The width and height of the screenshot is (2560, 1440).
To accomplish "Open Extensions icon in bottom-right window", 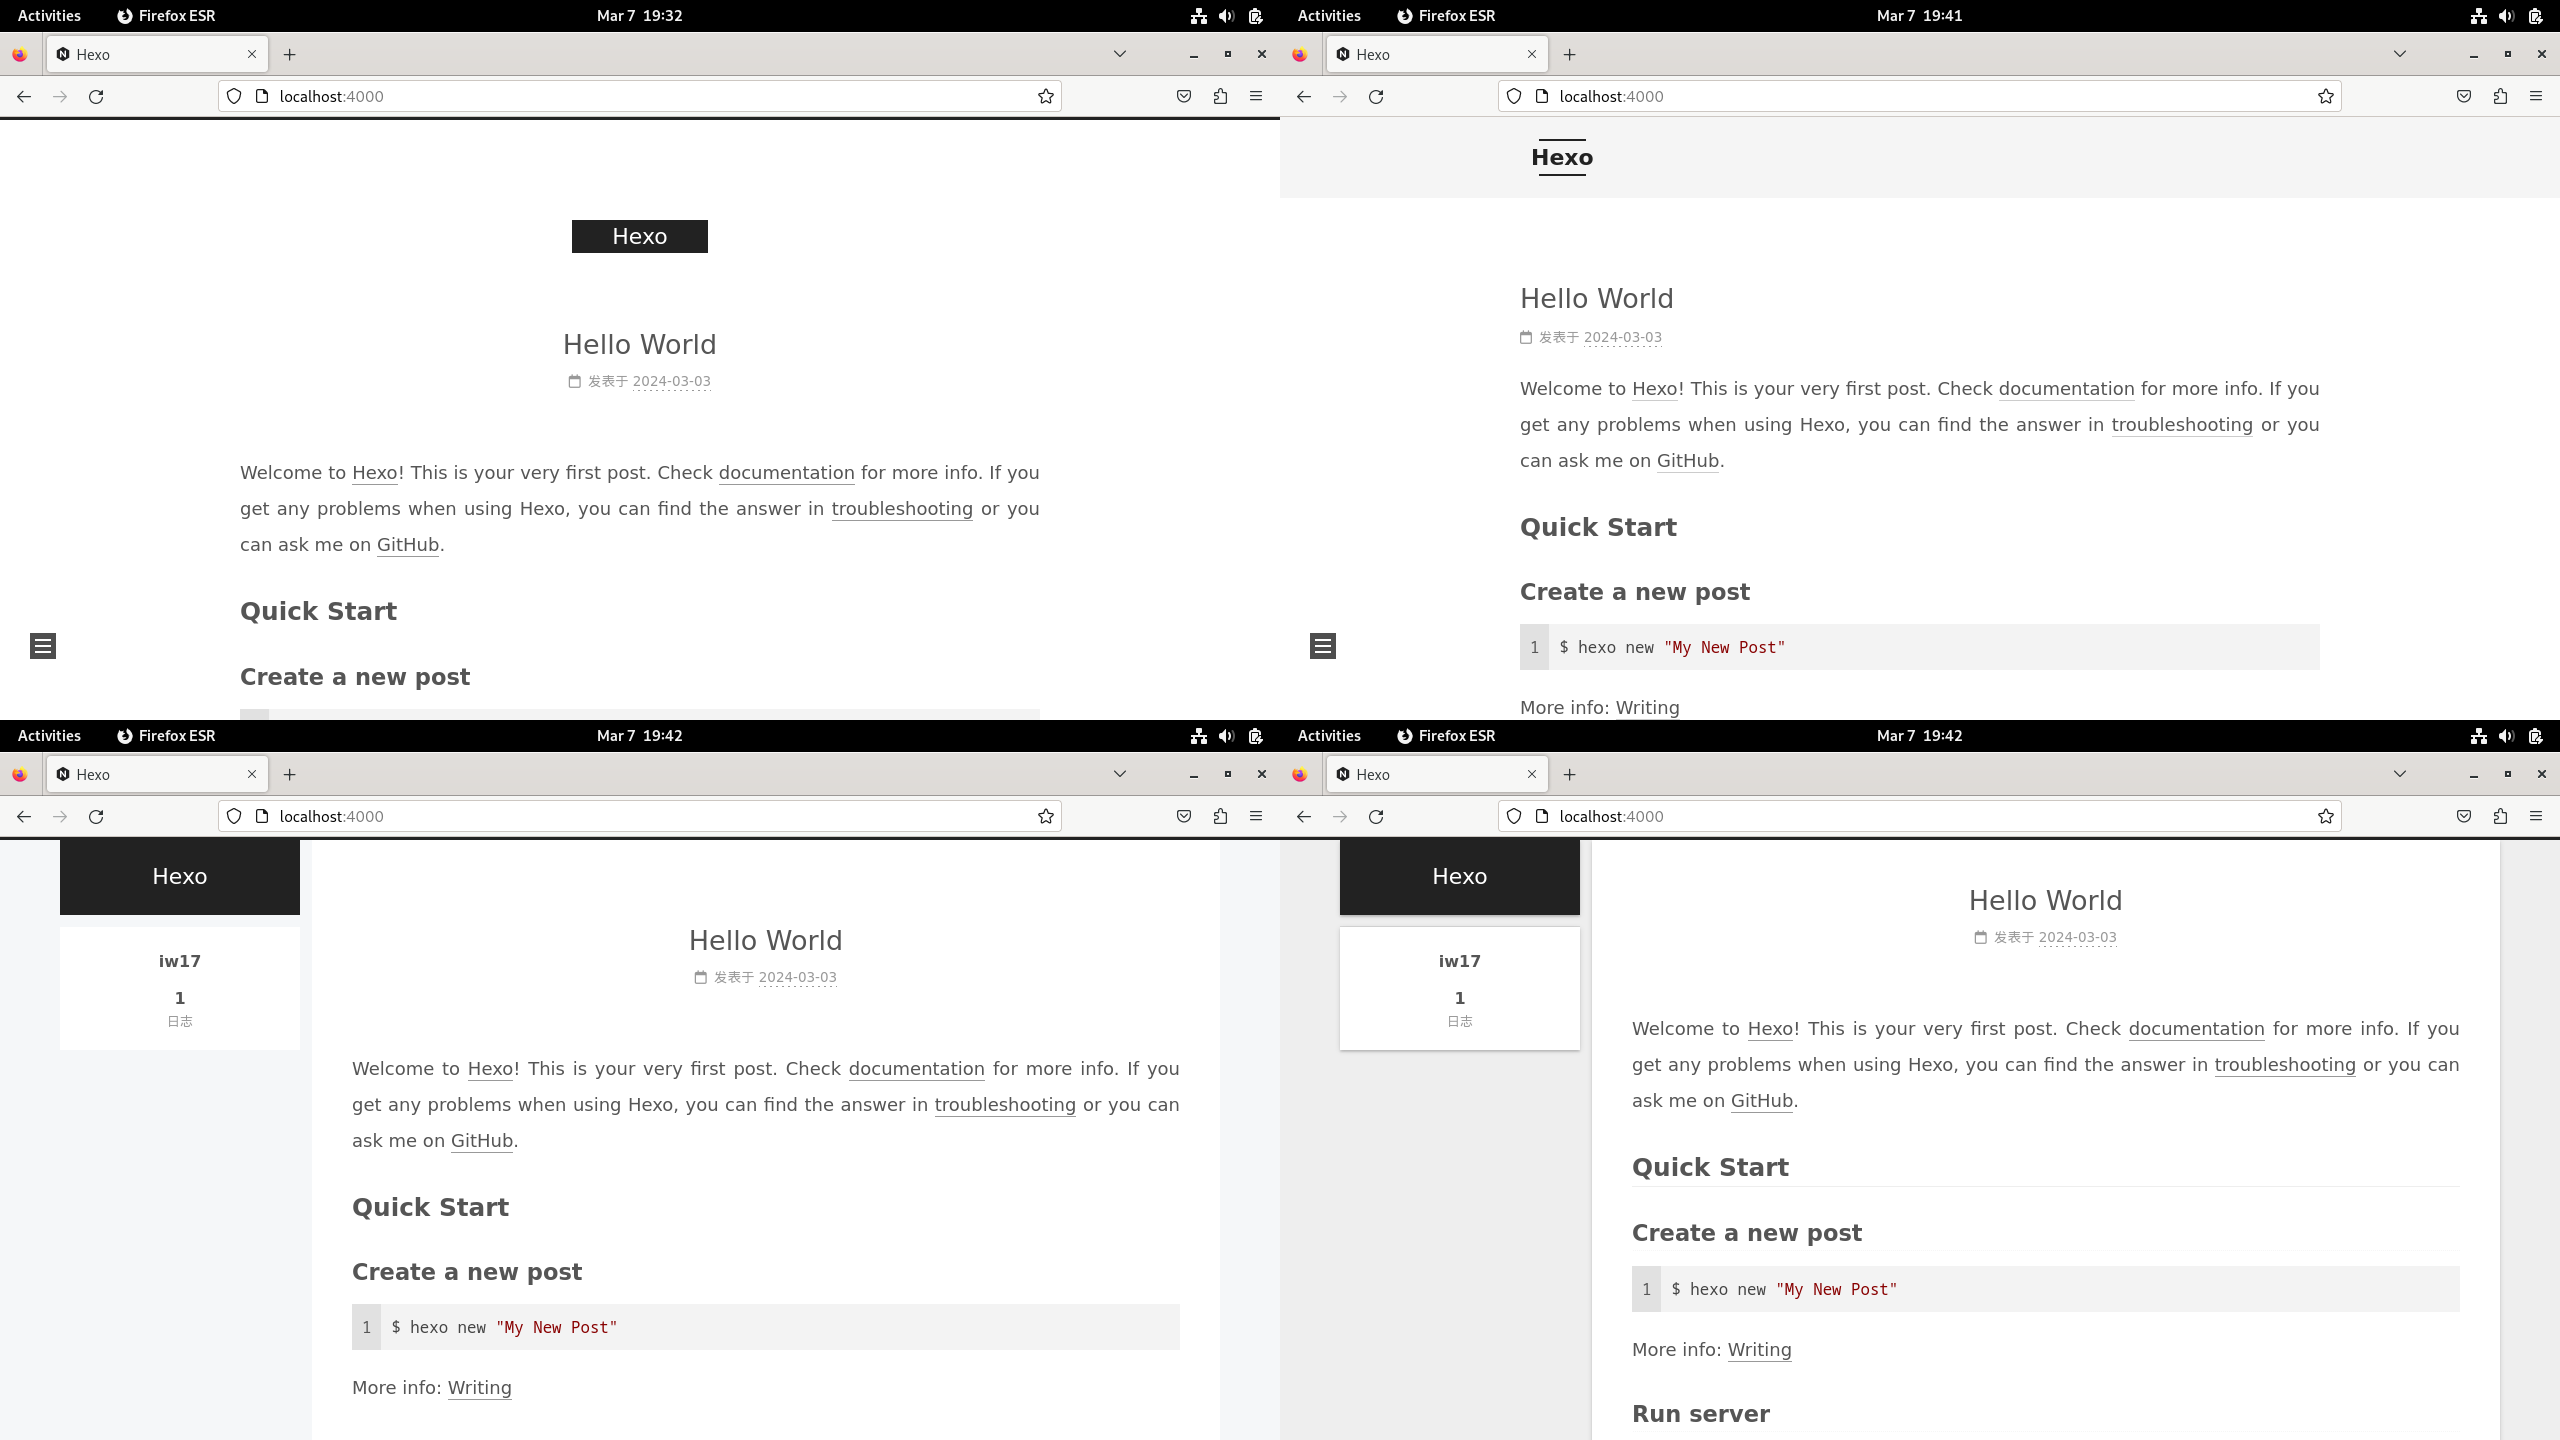I will pyautogui.click(x=2500, y=816).
